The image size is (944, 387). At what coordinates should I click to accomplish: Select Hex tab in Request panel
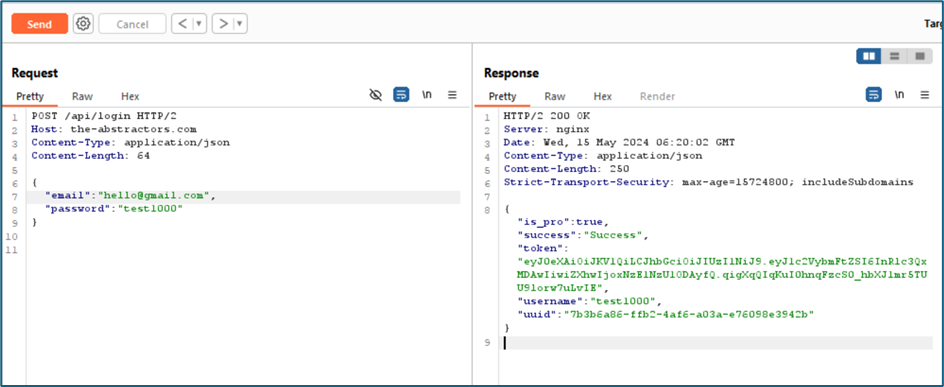click(x=130, y=96)
